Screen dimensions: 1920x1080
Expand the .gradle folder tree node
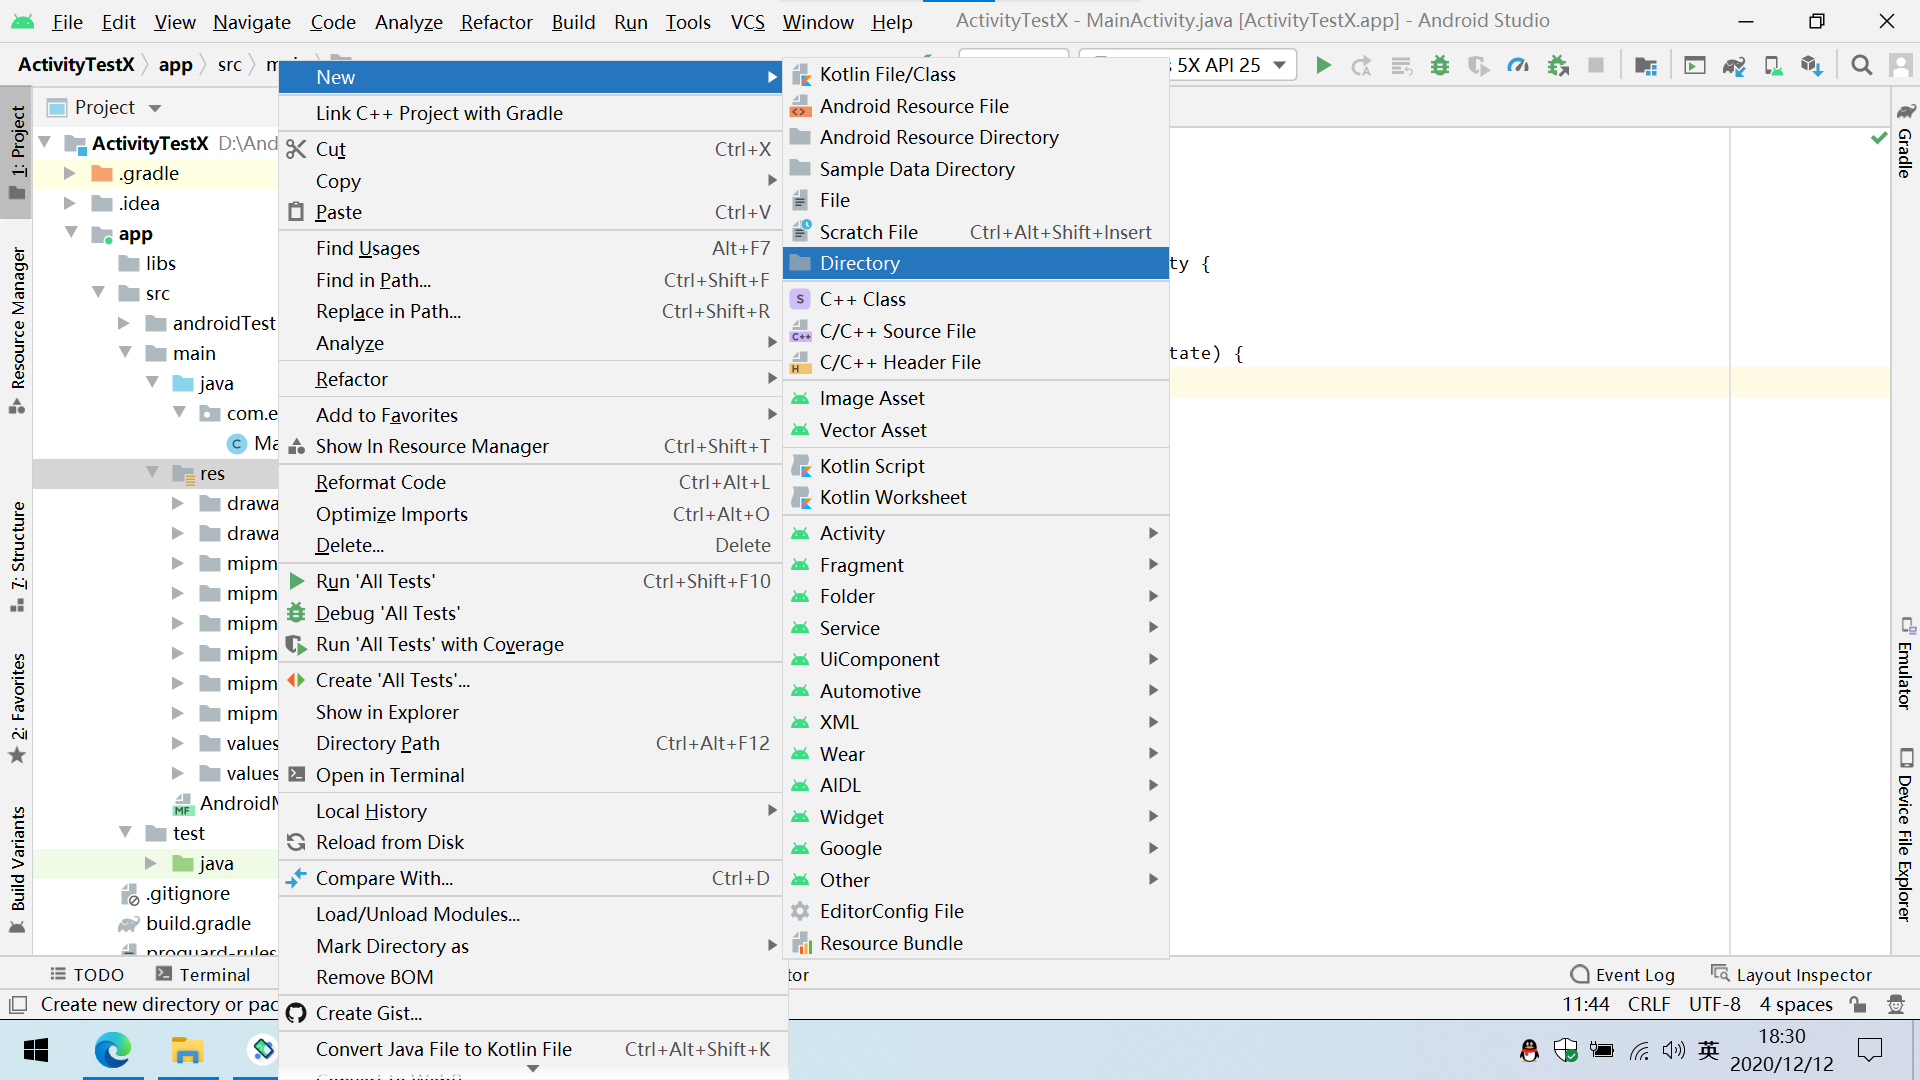pos(69,173)
